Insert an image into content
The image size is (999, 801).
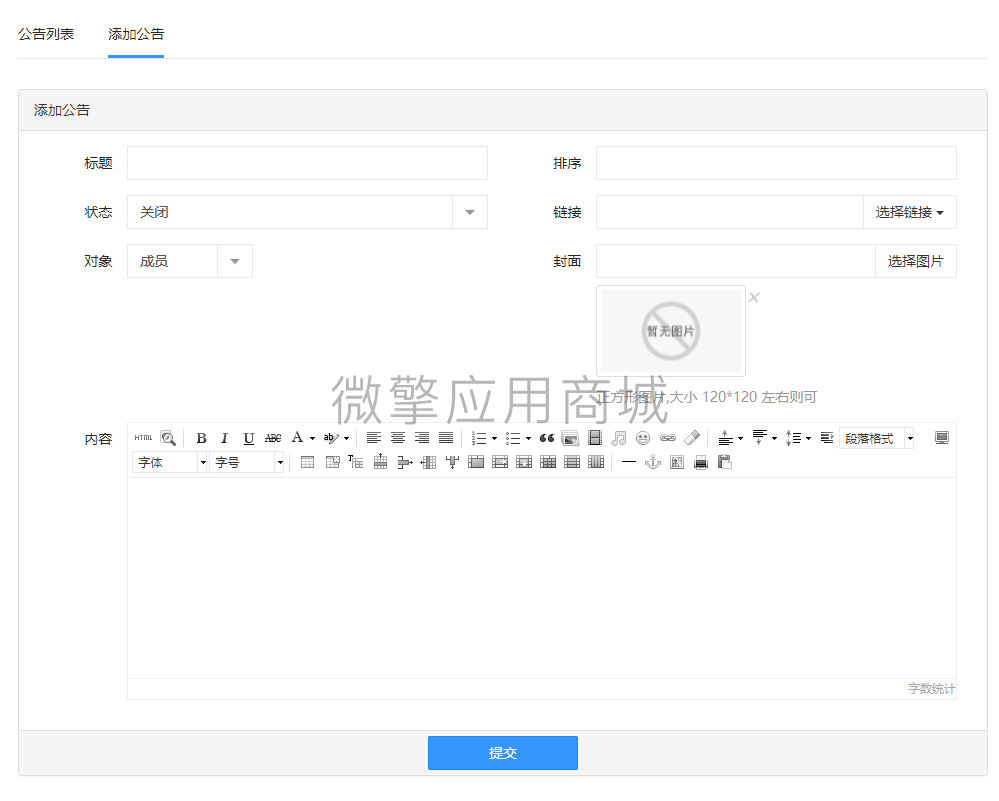click(x=570, y=438)
